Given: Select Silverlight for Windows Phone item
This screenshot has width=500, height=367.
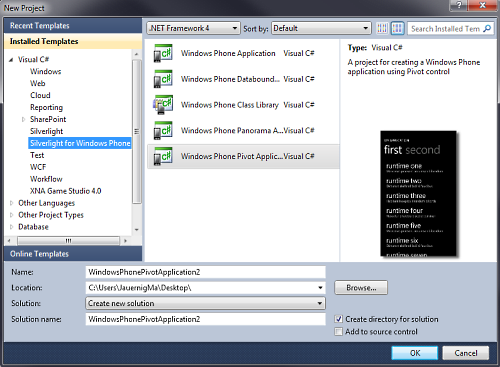Looking at the screenshot, I should [x=80, y=143].
